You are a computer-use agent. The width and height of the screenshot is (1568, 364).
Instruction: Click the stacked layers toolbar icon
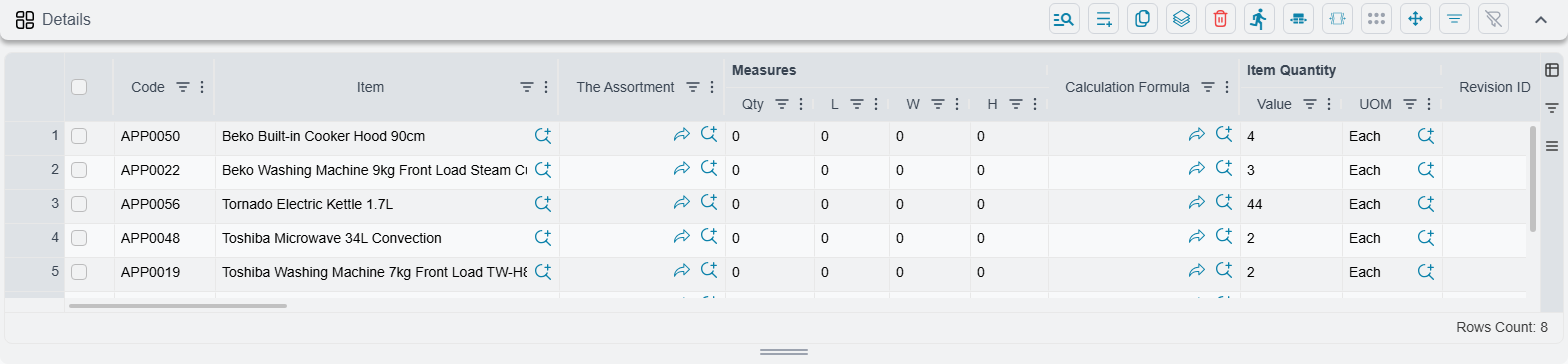tap(1181, 18)
